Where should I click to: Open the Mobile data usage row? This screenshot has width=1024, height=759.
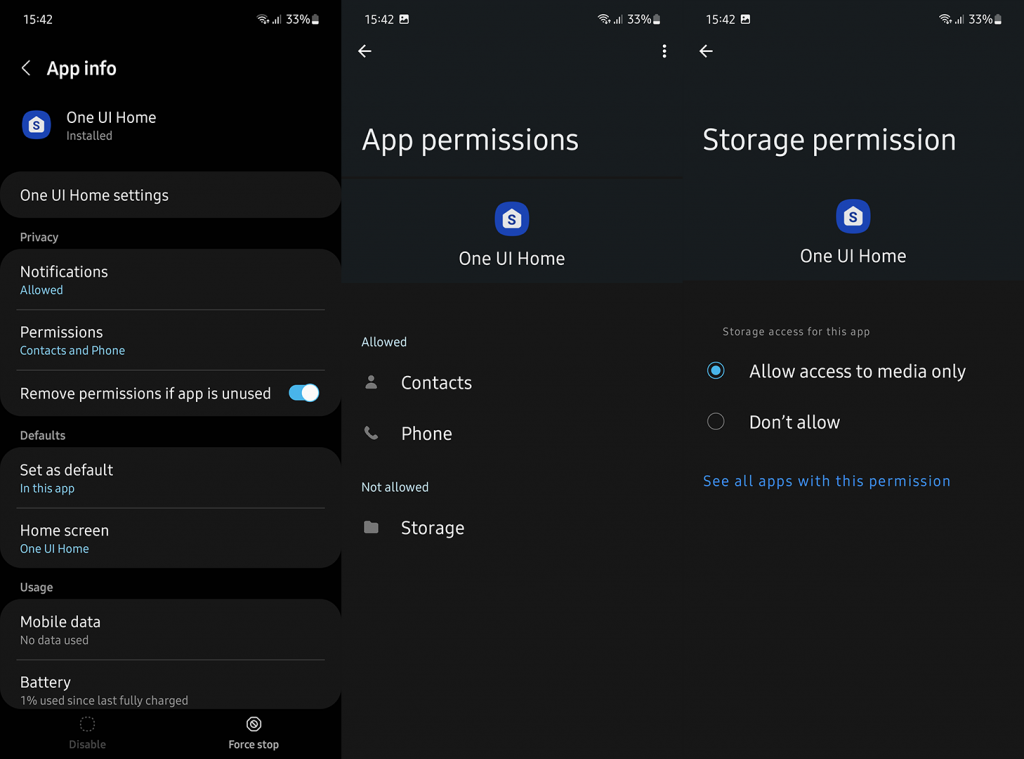[x=170, y=630]
